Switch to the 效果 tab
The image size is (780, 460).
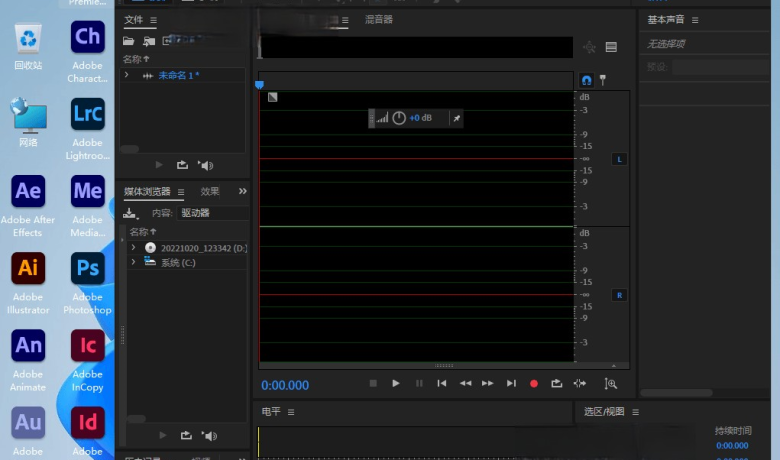coord(209,191)
